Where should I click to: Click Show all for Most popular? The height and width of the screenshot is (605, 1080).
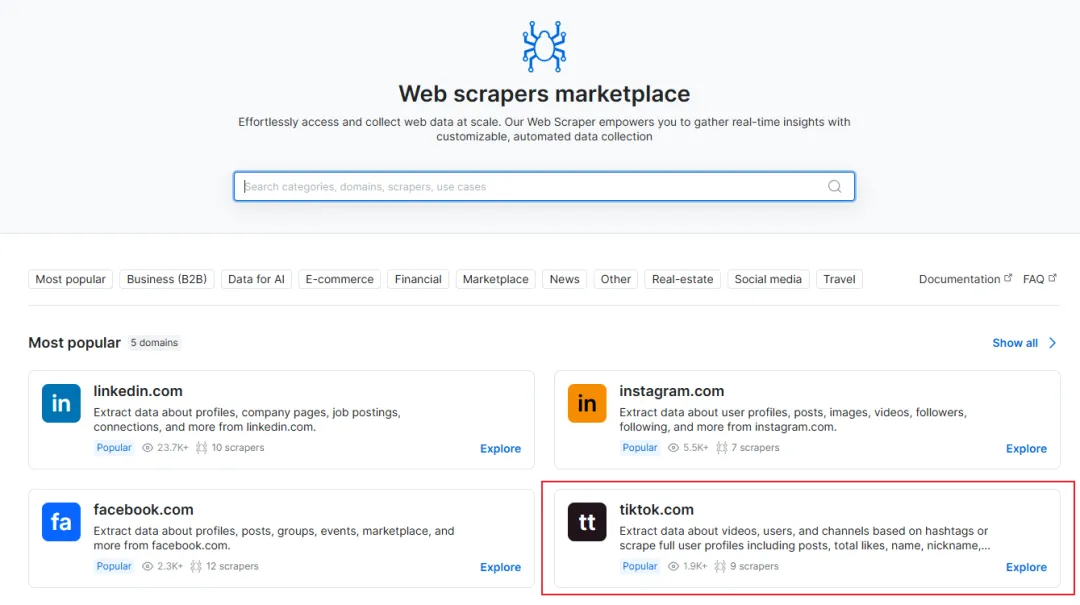pyautogui.click(x=1015, y=343)
